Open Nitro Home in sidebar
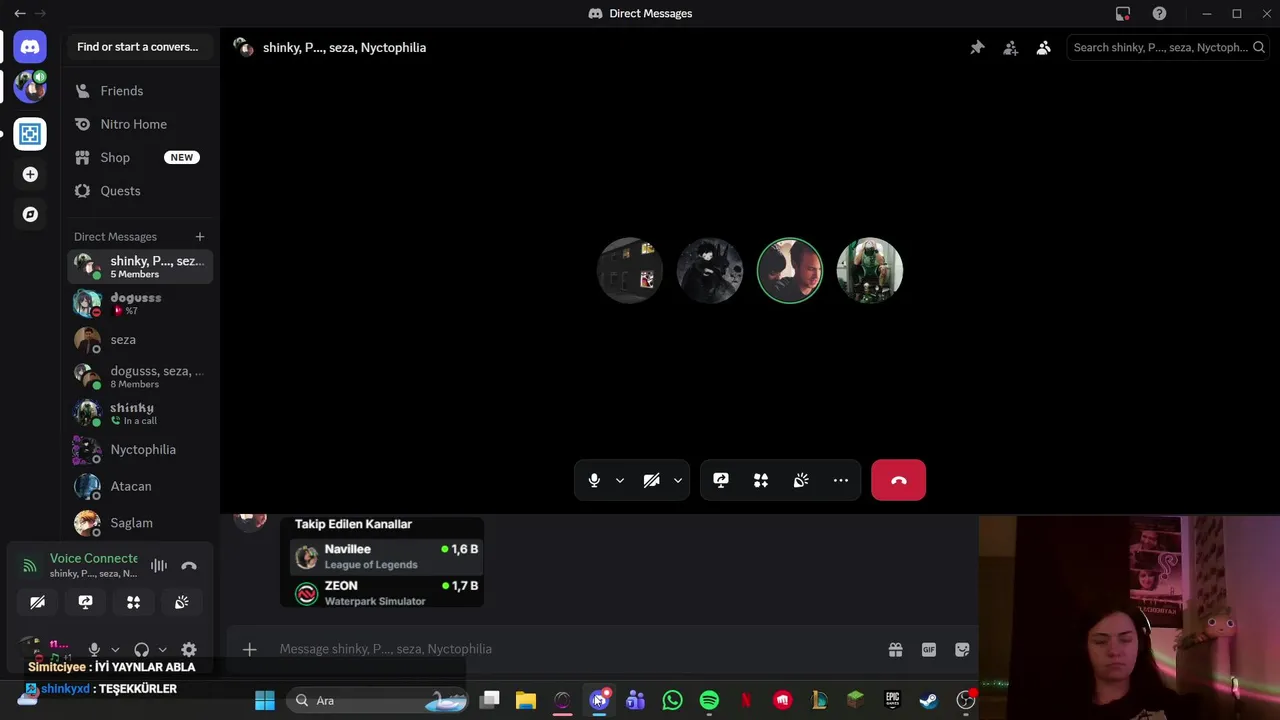The image size is (1280, 720). 140,124
